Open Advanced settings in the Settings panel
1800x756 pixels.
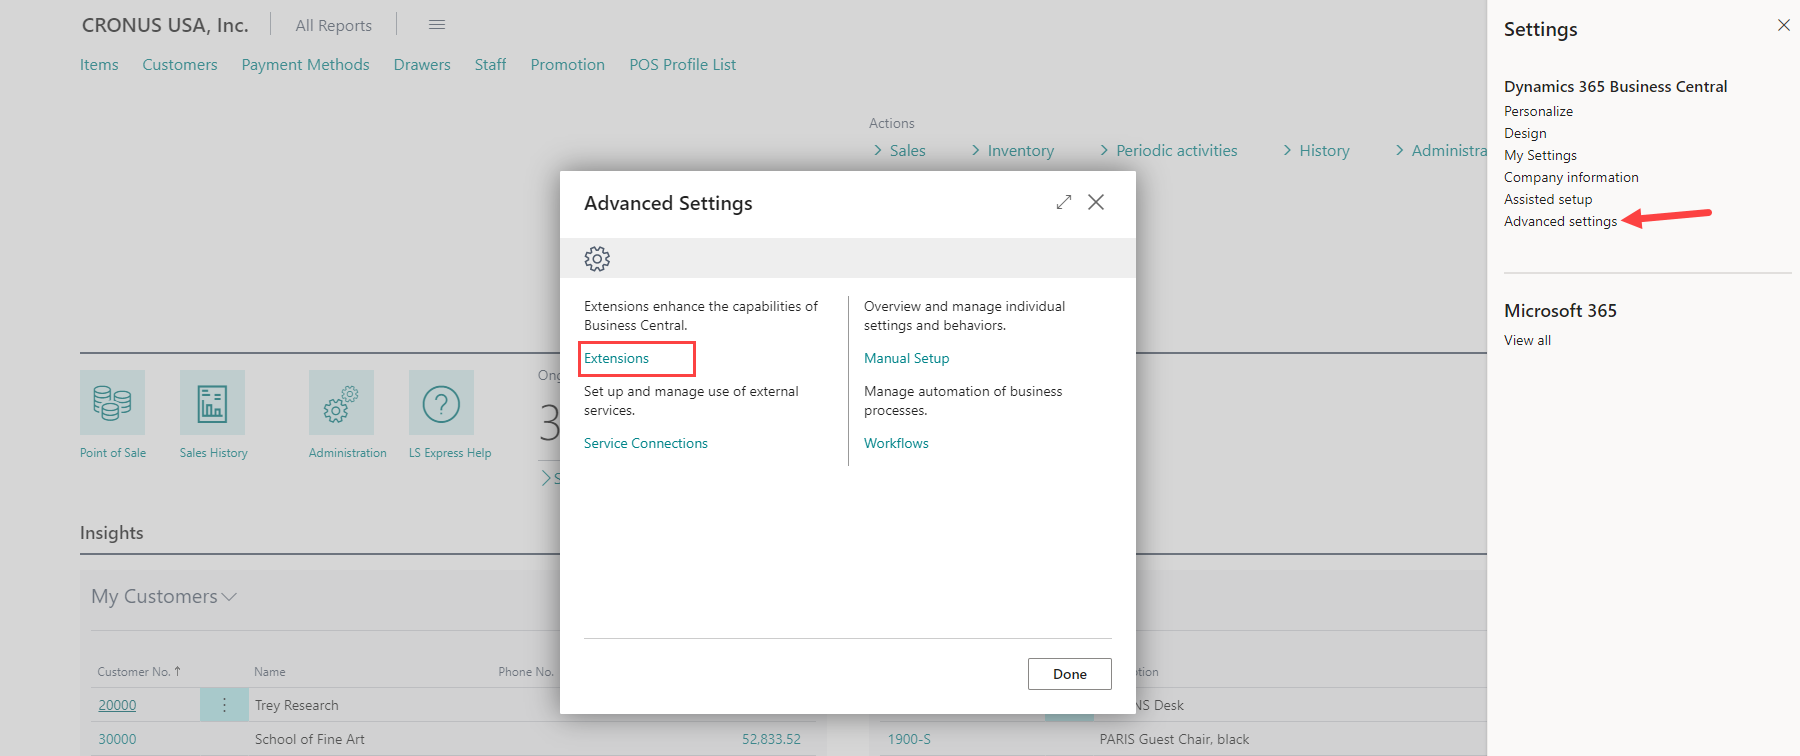(x=1561, y=221)
